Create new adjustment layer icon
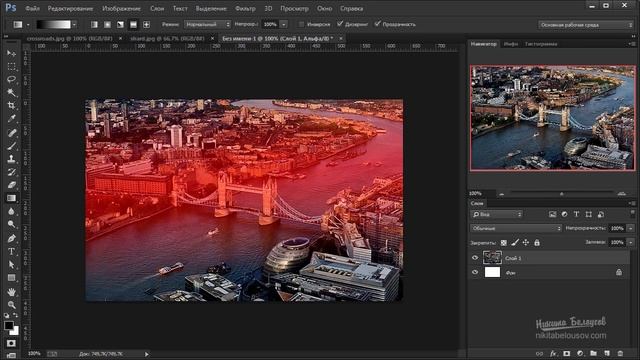The image size is (640, 360). [580, 353]
